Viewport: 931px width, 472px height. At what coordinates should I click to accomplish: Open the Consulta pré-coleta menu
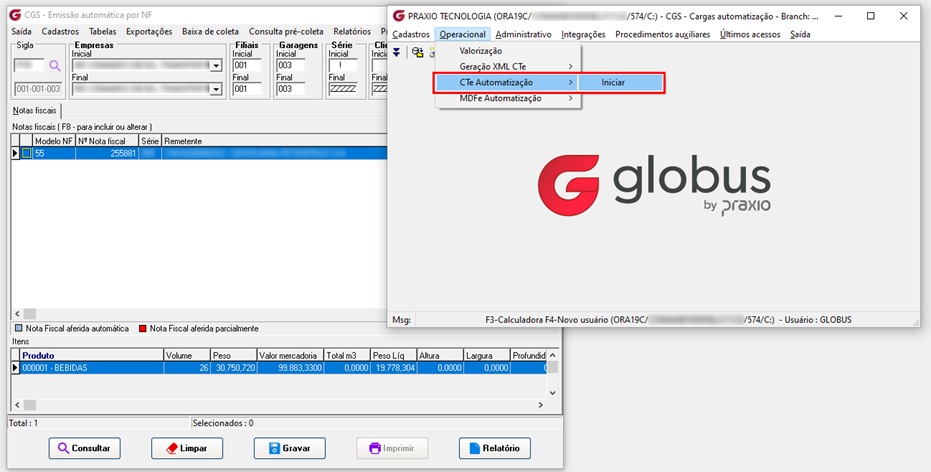pos(286,31)
